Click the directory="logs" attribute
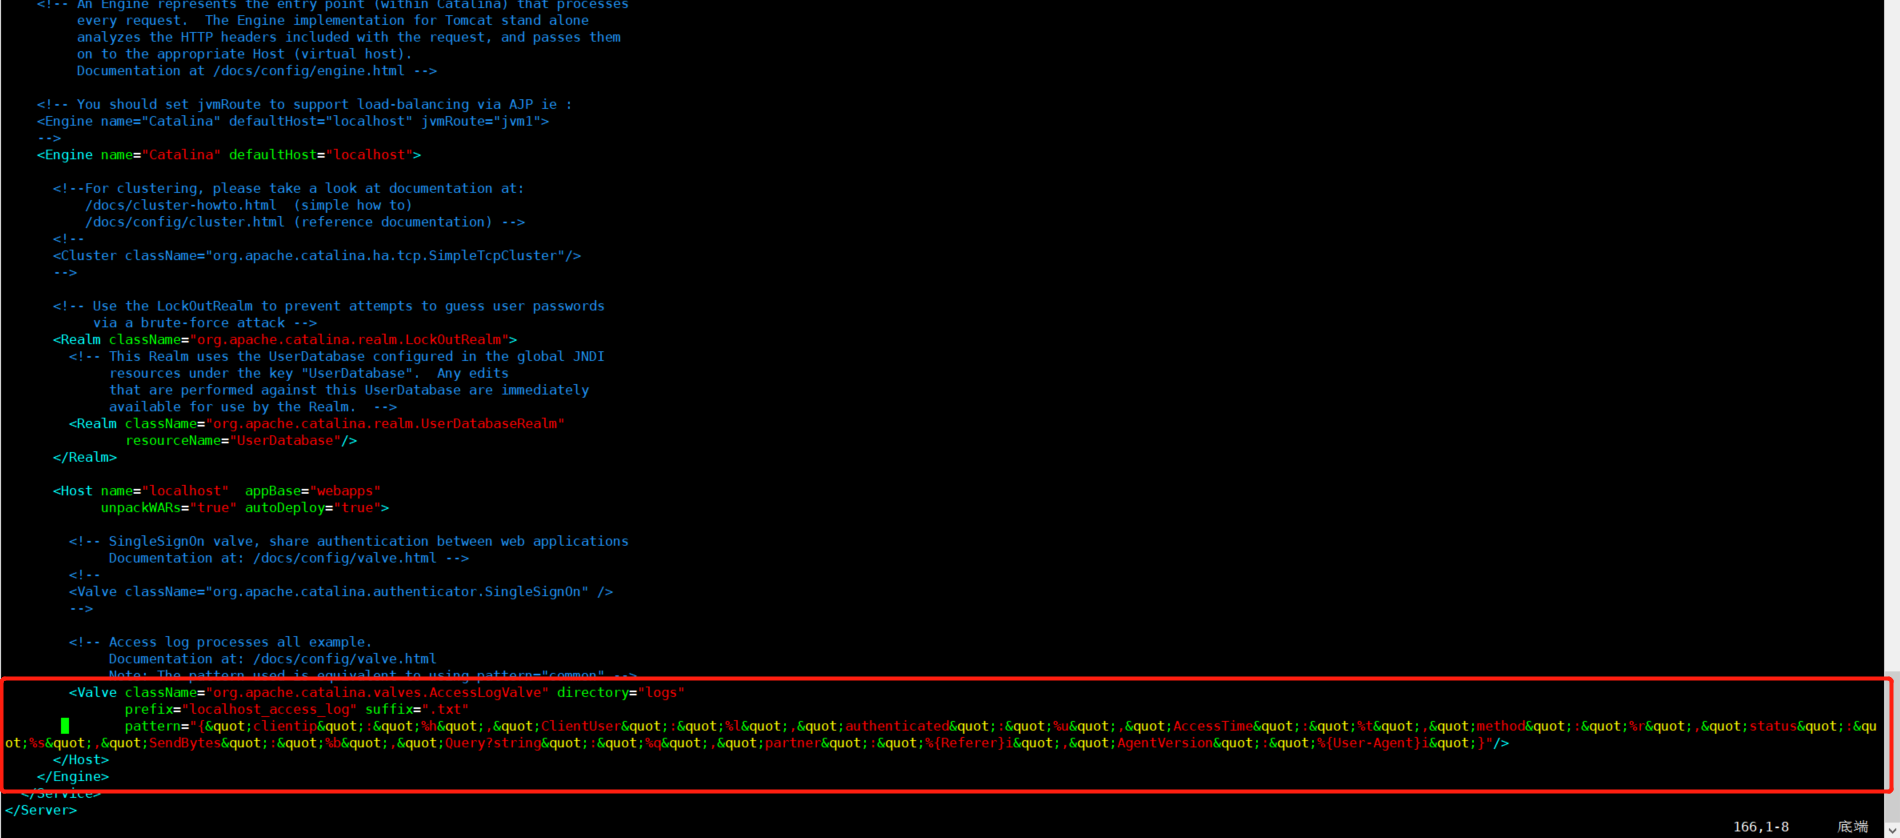 621,692
